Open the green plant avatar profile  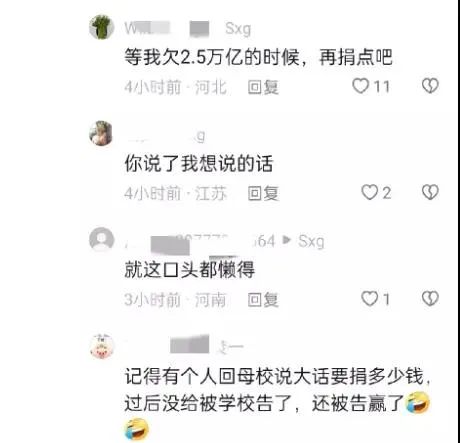pyautogui.click(x=102, y=27)
